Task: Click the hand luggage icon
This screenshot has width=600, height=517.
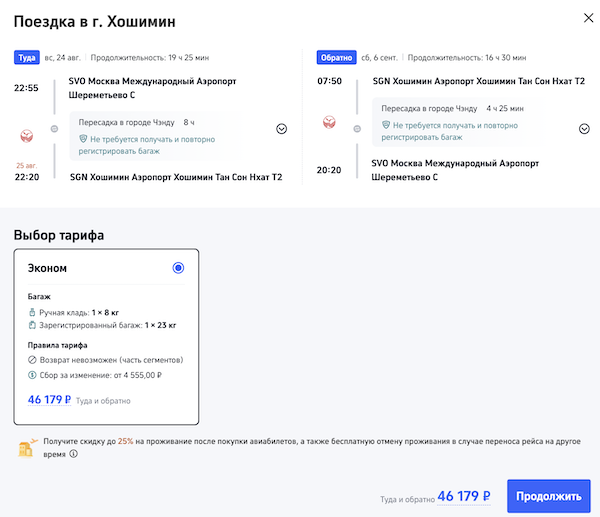Action: (x=32, y=312)
